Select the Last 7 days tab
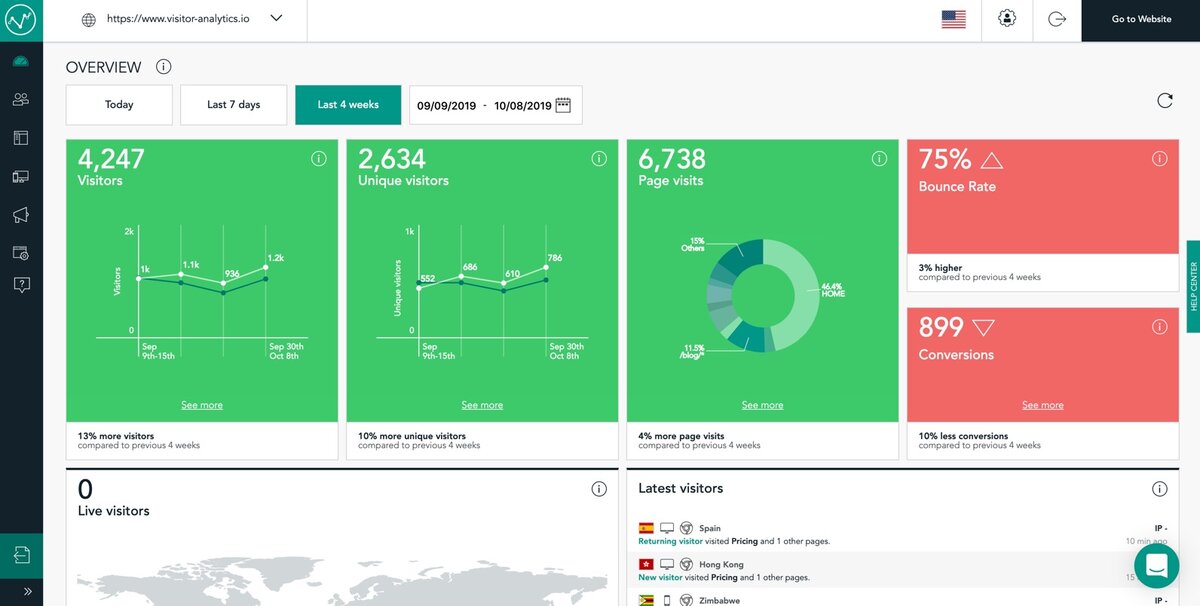This screenshot has width=1200, height=606. pyautogui.click(x=233, y=103)
